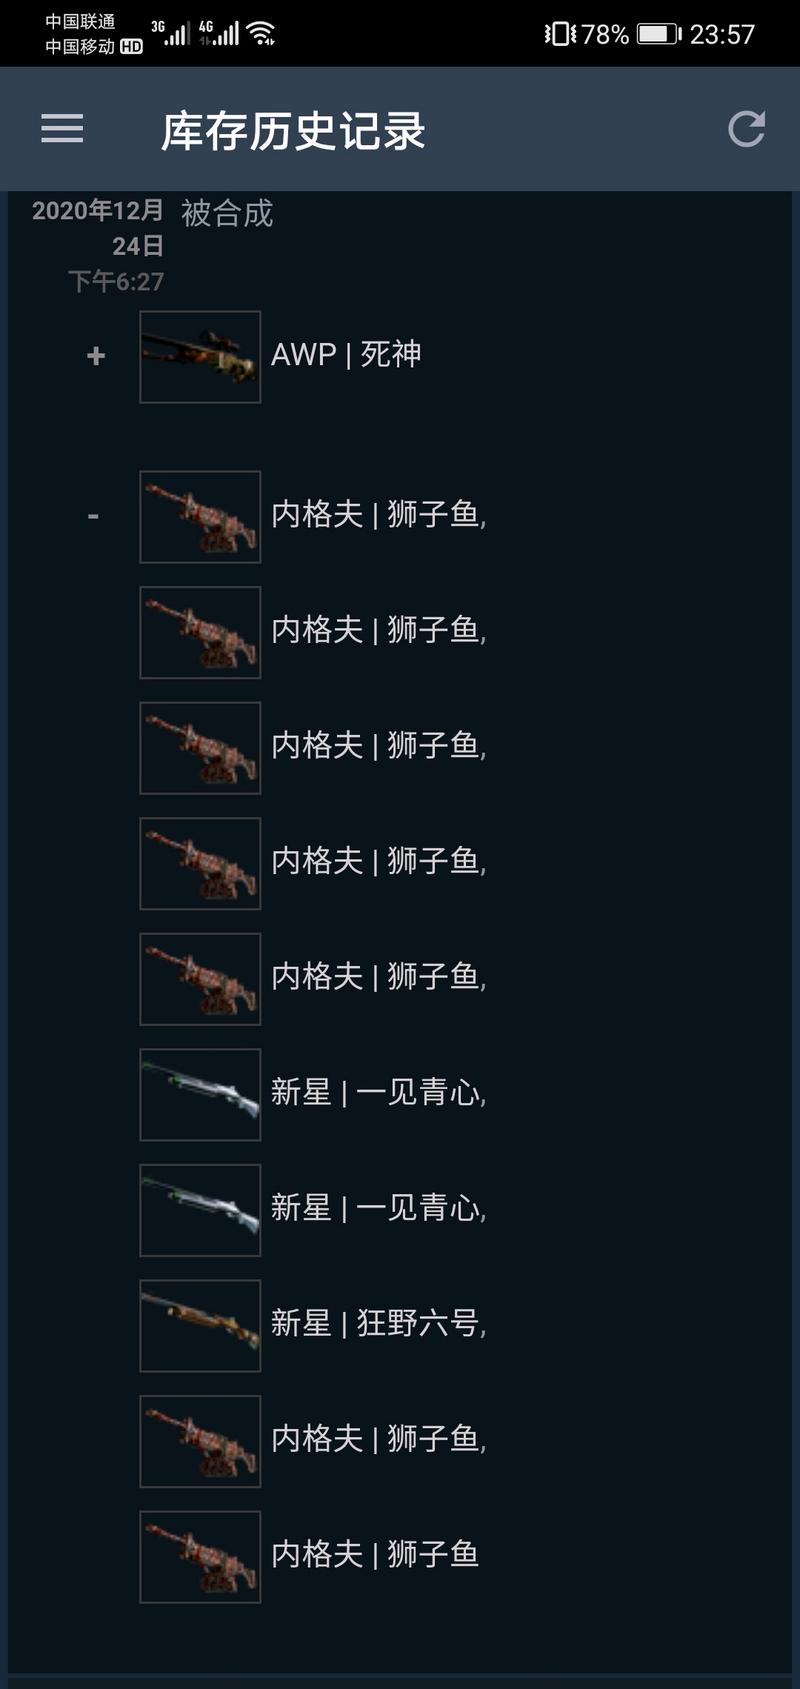This screenshot has height=1689, width=800.
Task: Tap the last 内格夫 | 狮子鱼 name without comma
Action: coord(375,1554)
